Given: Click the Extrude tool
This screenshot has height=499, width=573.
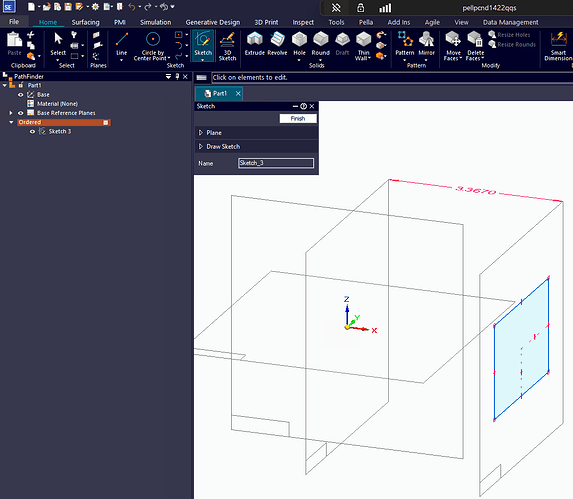Looking at the screenshot, I should coord(255,44).
